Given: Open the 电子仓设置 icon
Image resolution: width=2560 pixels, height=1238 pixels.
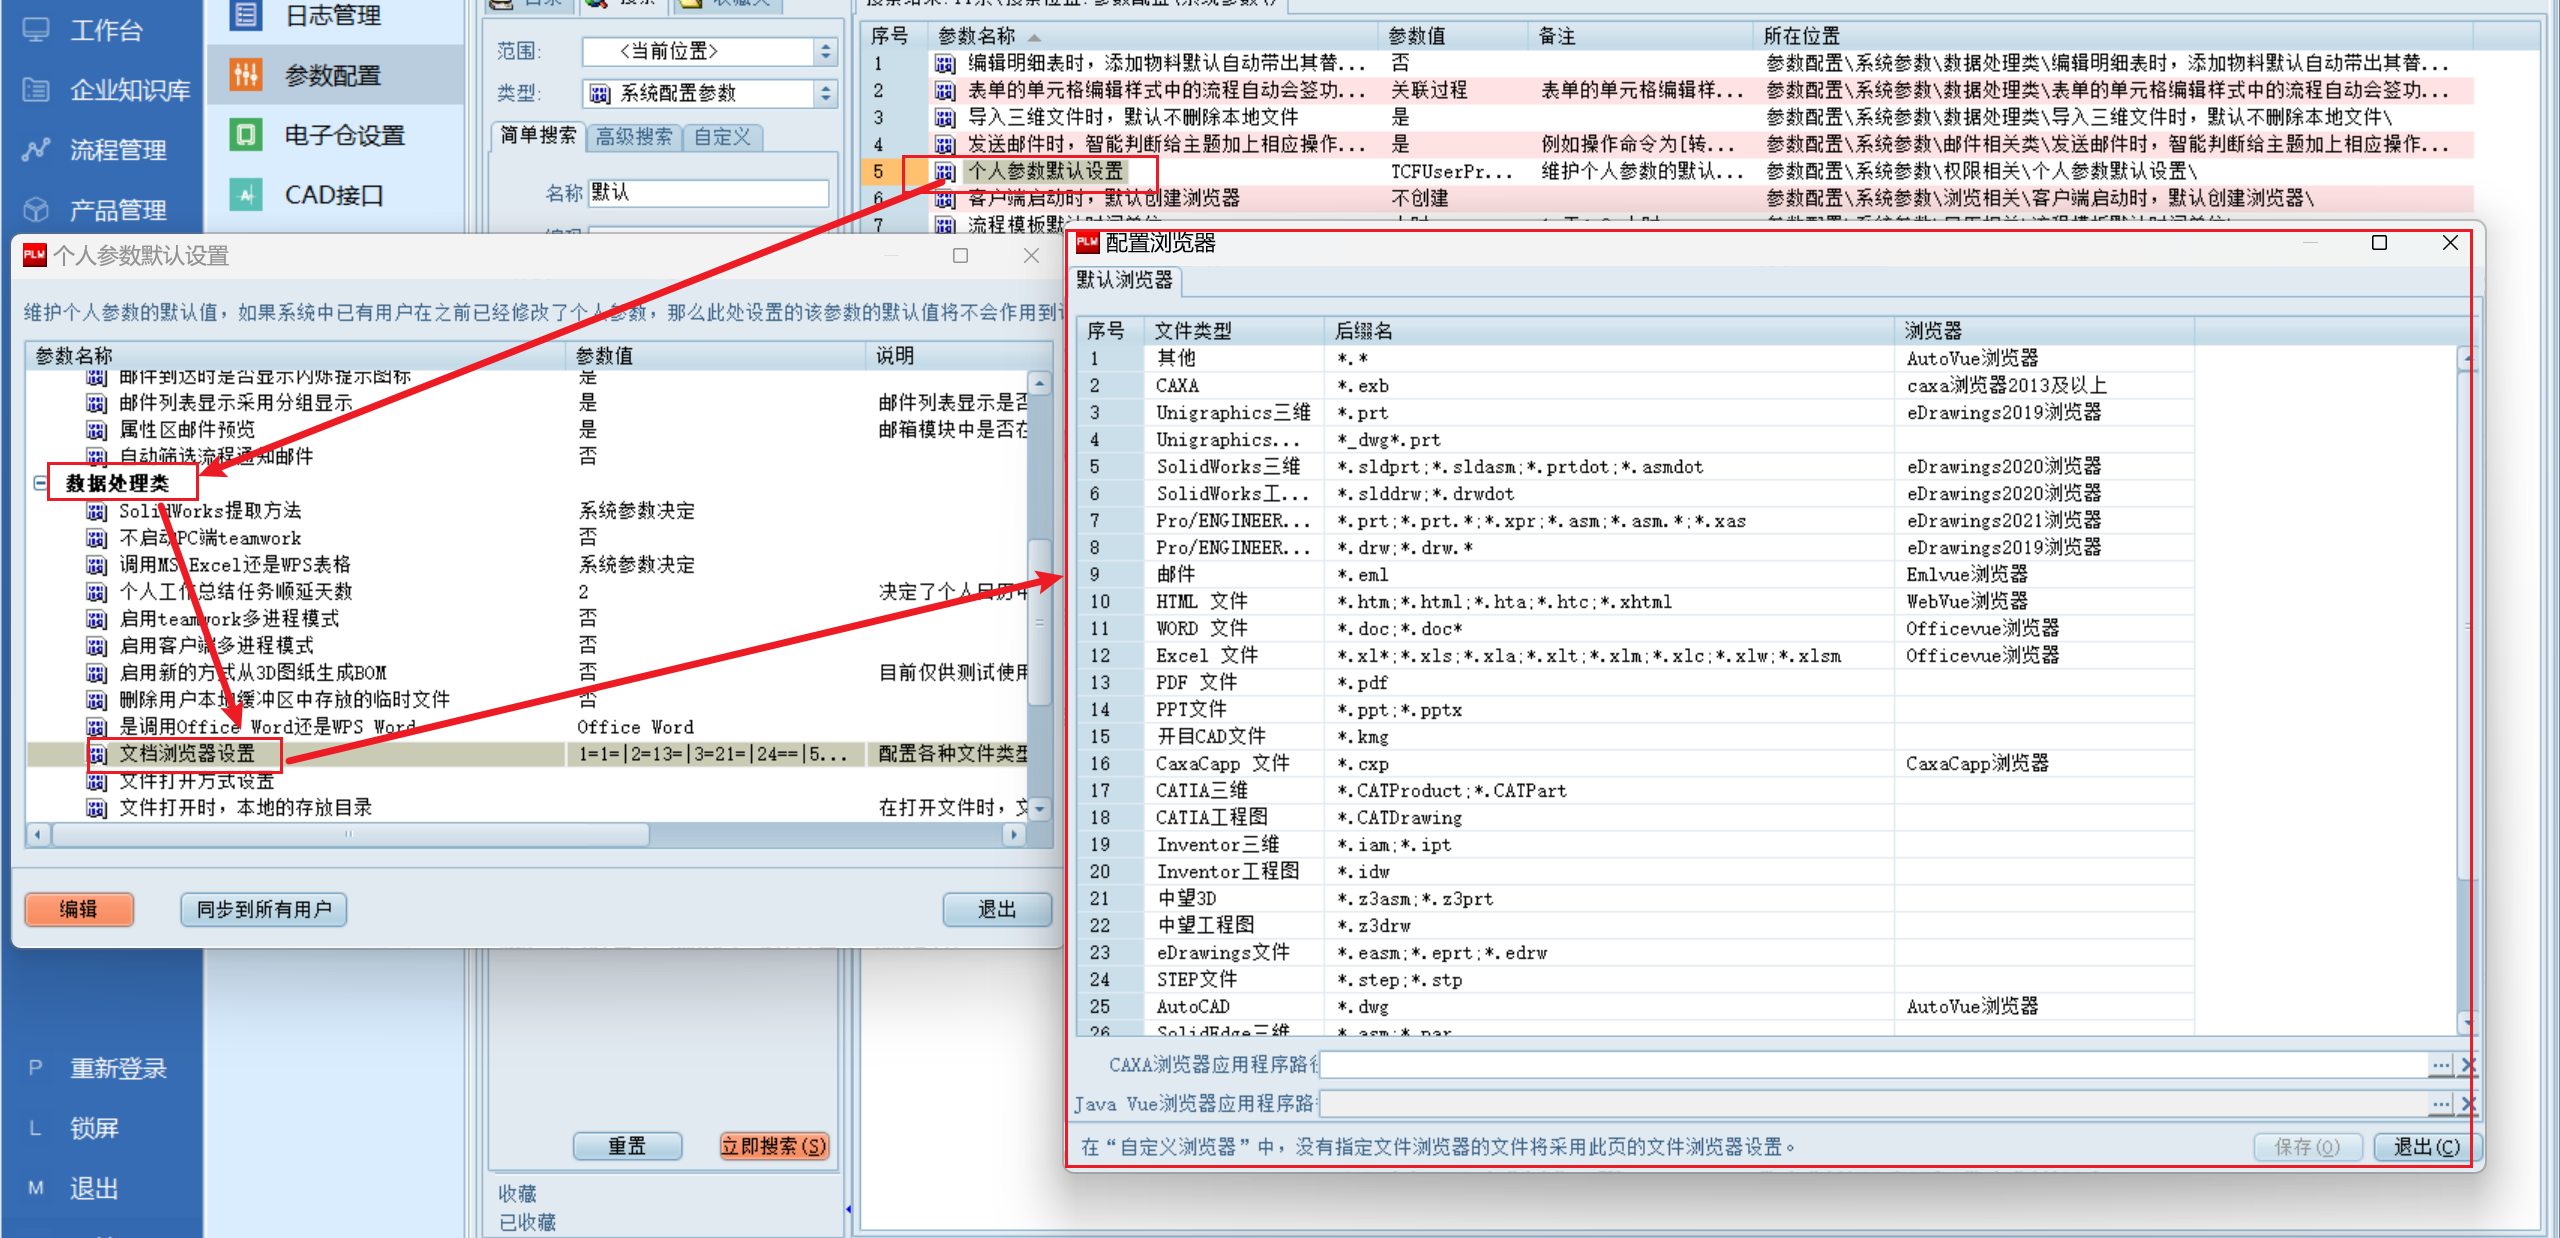Looking at the screenshot, I should click(x=246, y=135).
